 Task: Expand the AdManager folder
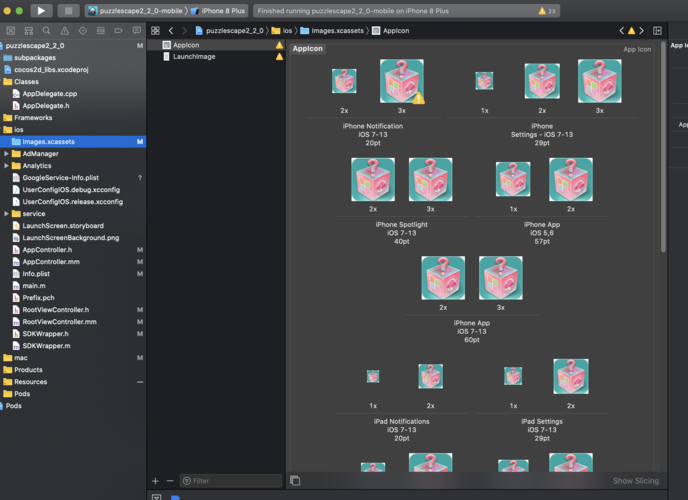coord(6,154)
